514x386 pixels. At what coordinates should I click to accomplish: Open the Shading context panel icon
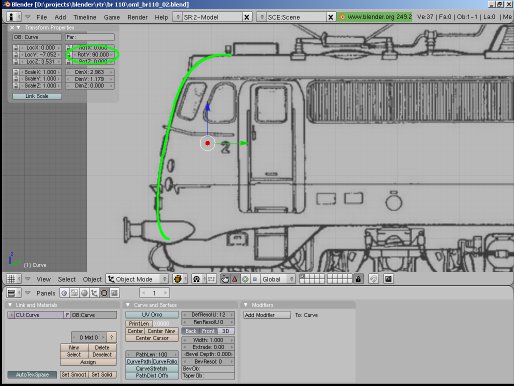coord(84,293)
